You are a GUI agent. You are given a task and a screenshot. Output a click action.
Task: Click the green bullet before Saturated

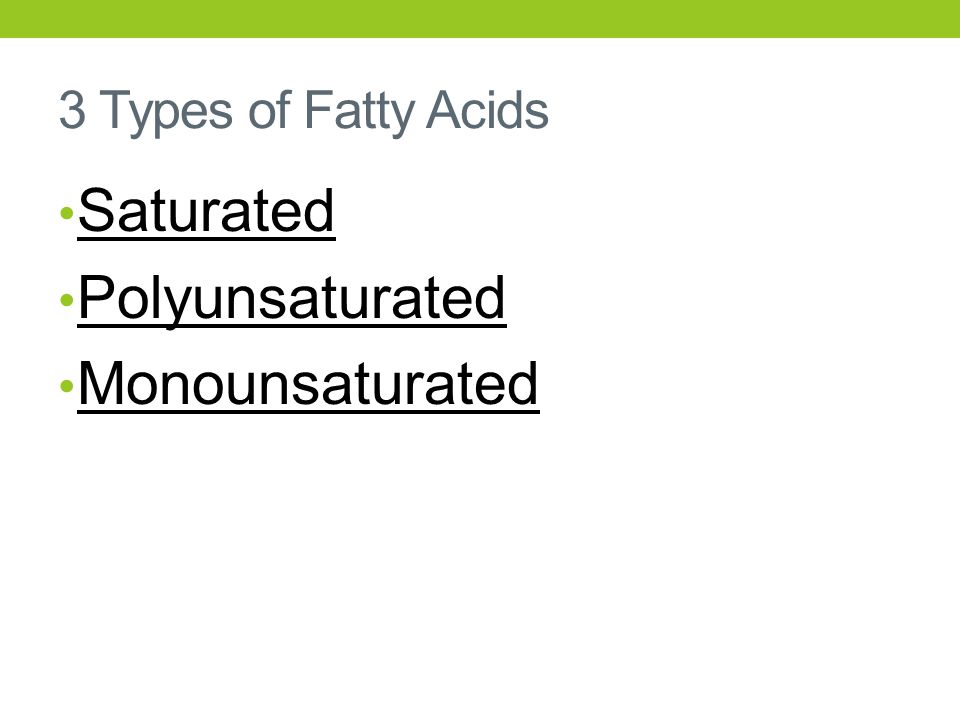67,214
